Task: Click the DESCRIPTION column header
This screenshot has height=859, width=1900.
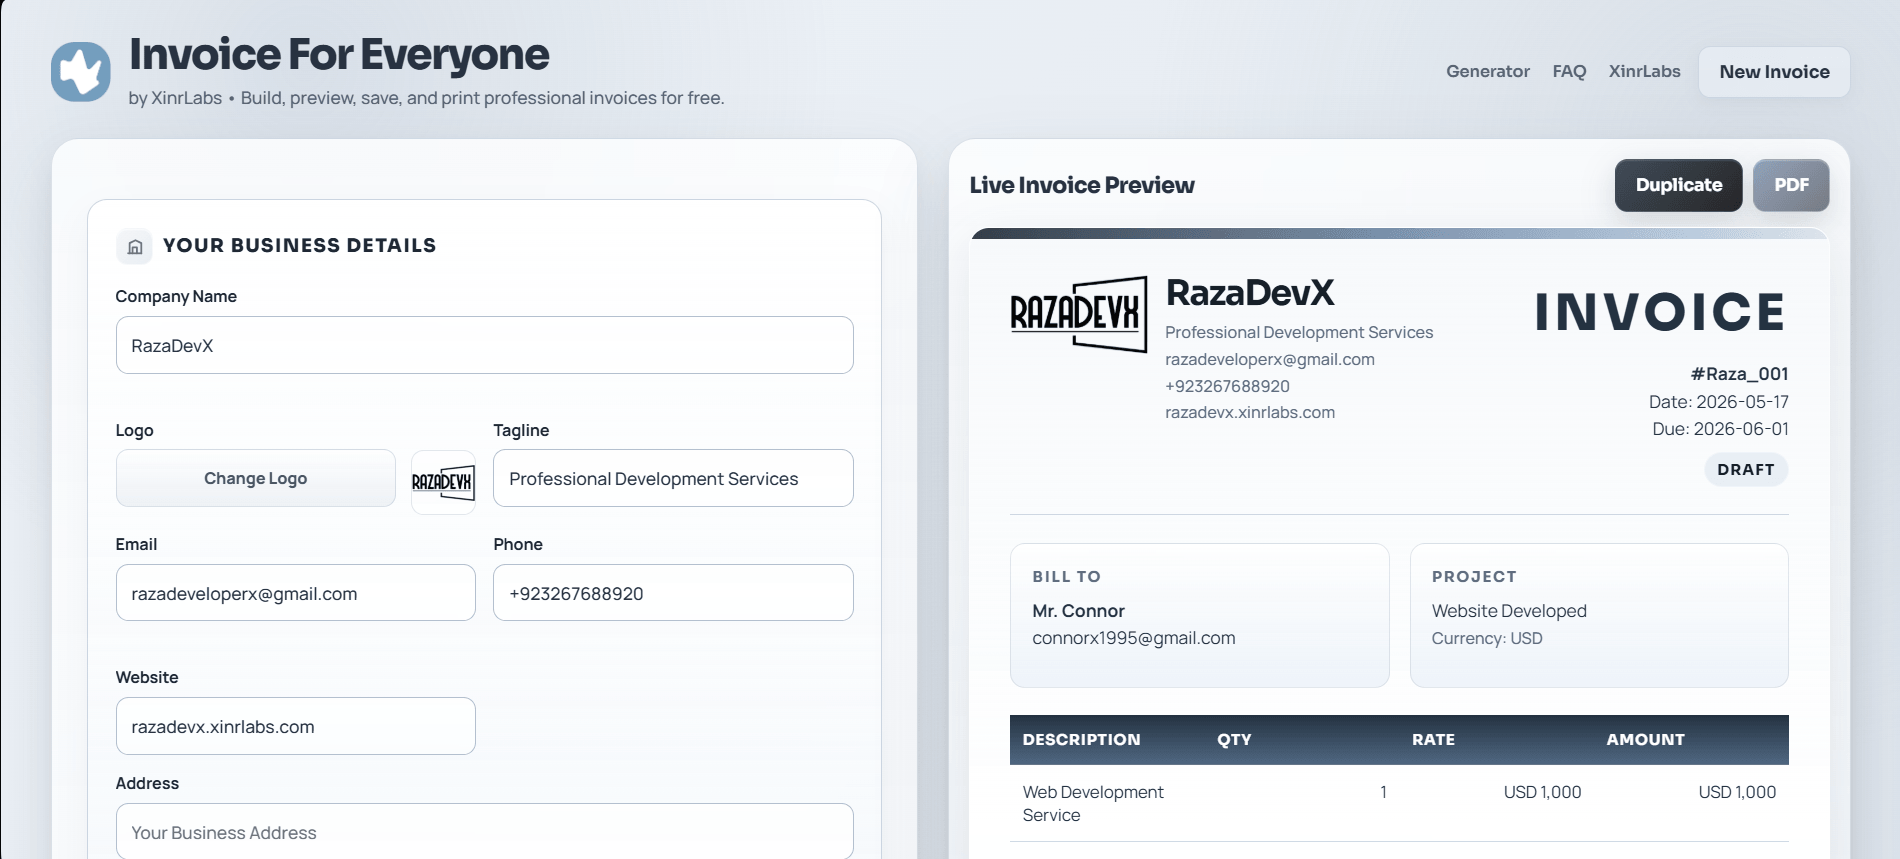Action: point(1081,740)
